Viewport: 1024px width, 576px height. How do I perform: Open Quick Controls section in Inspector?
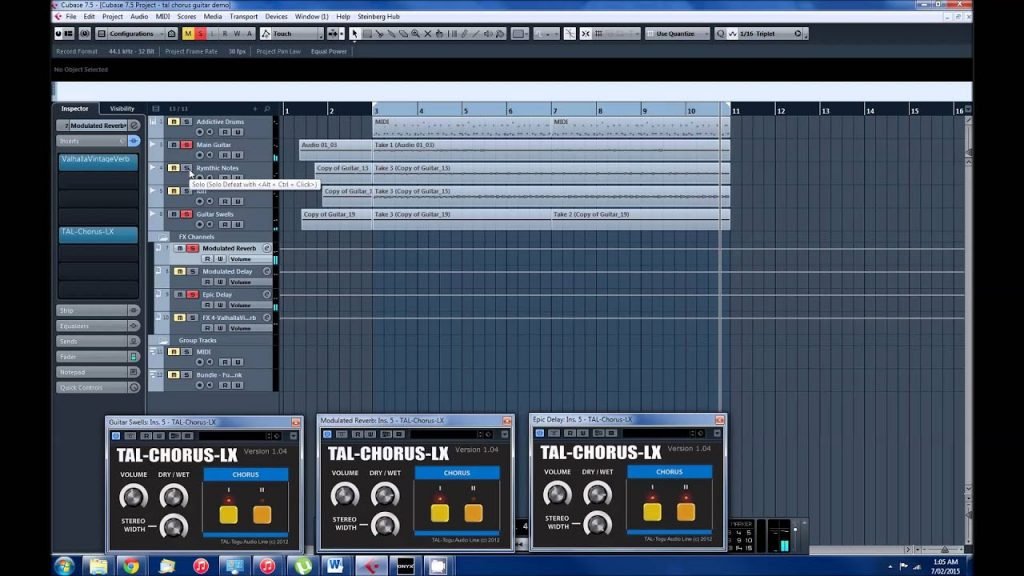98,387
